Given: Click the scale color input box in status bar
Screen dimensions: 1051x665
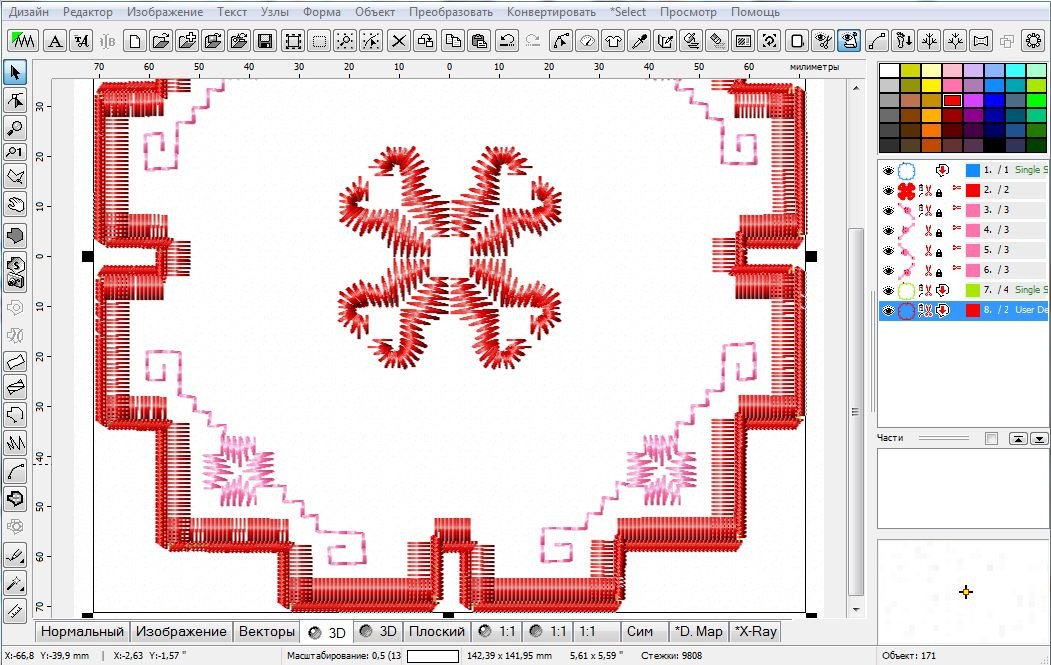Looking at the screenshot, I should coord(433,656).
